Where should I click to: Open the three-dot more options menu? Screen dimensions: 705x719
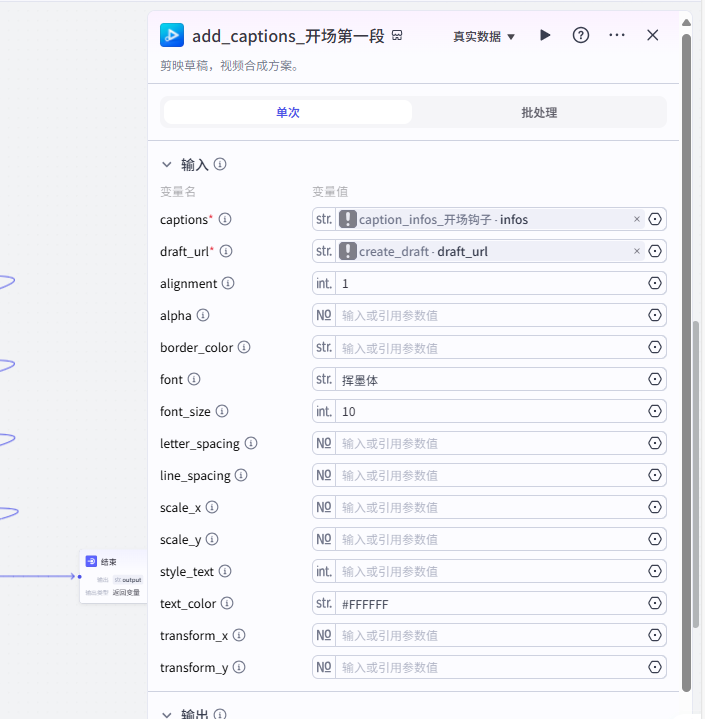pyautogui.click(x=617, y=35)
